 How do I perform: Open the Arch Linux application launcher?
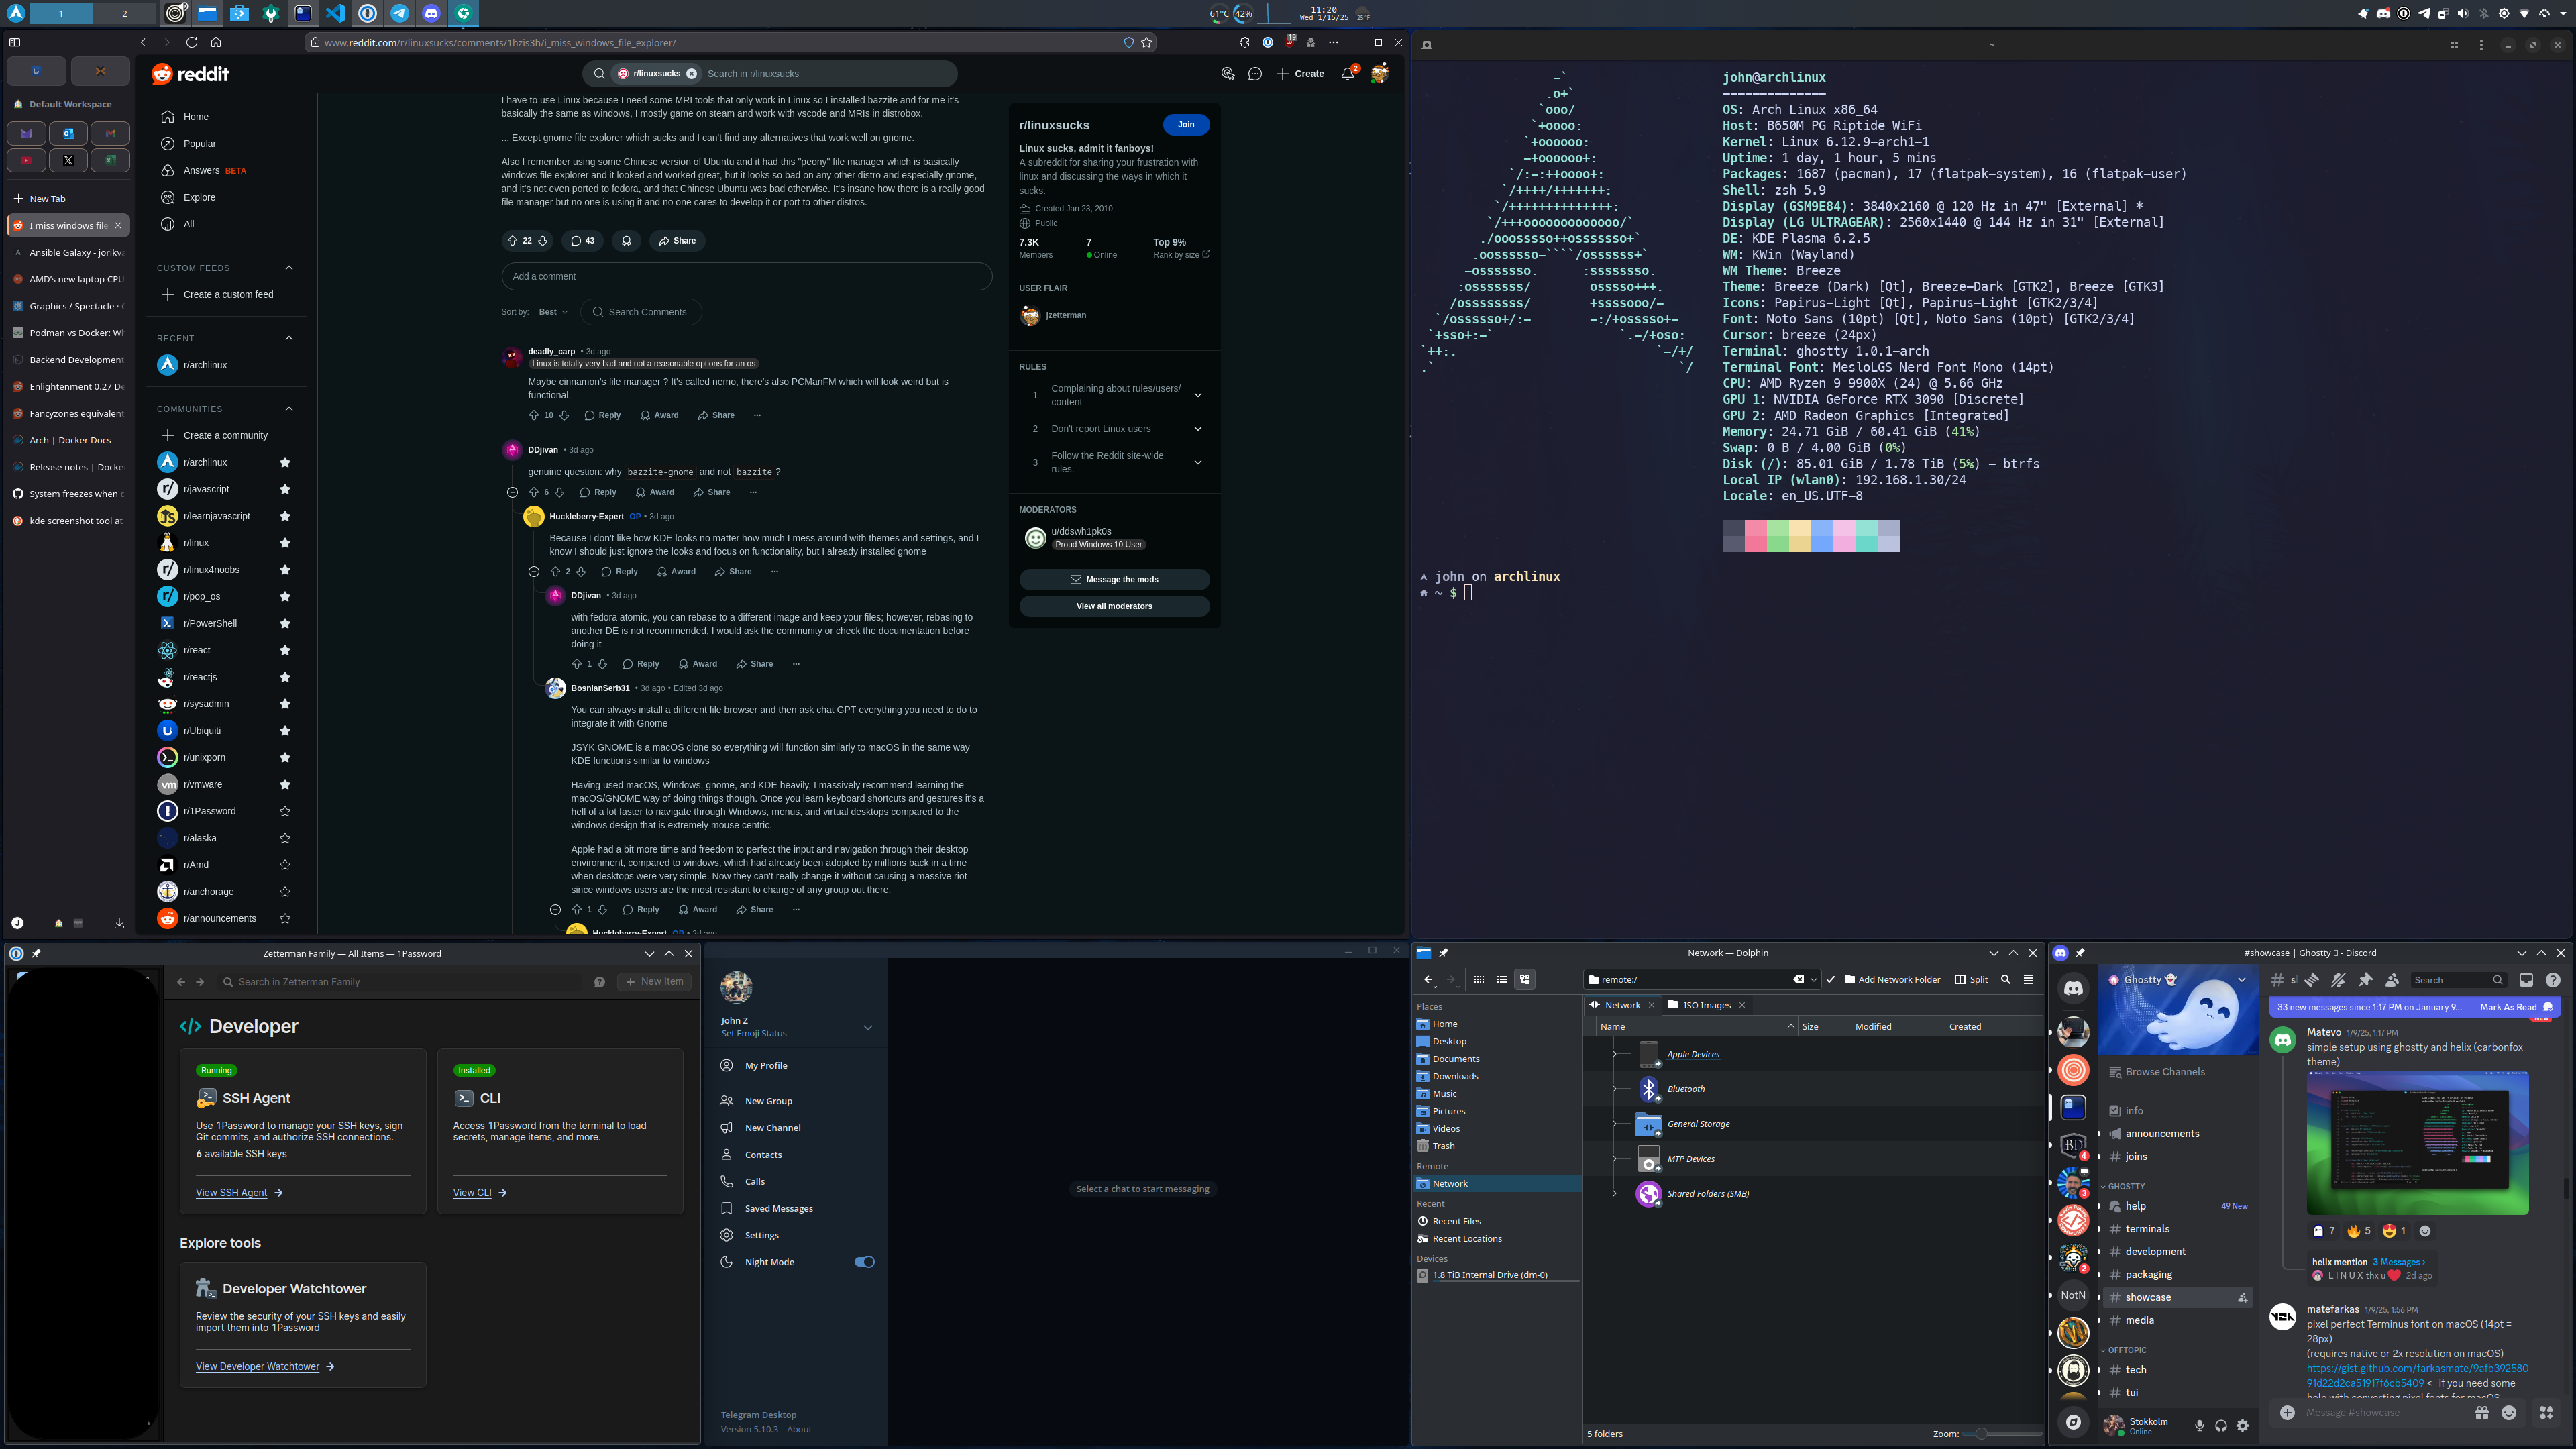click(x=16, y=14)
